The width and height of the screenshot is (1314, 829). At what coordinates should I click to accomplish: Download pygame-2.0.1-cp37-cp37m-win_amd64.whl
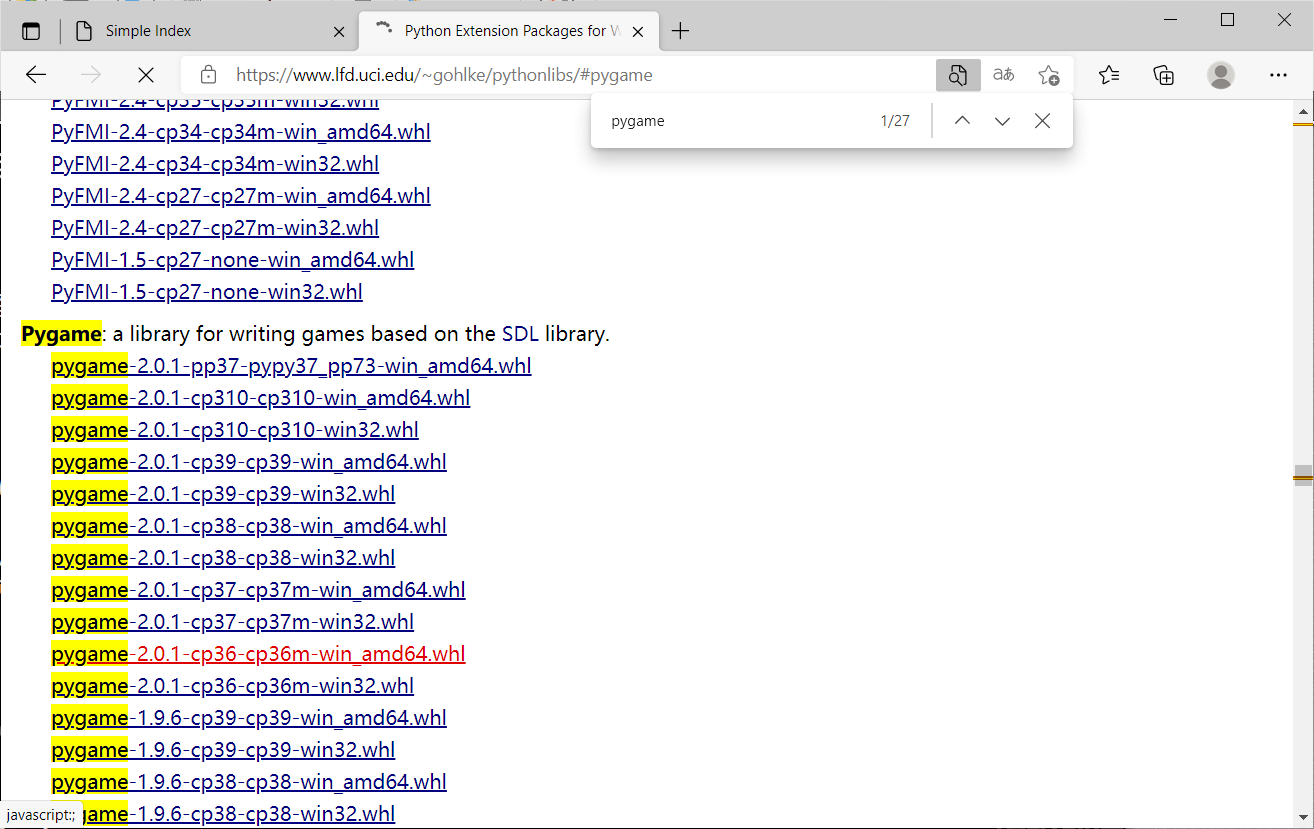click(x=258, y=590)
